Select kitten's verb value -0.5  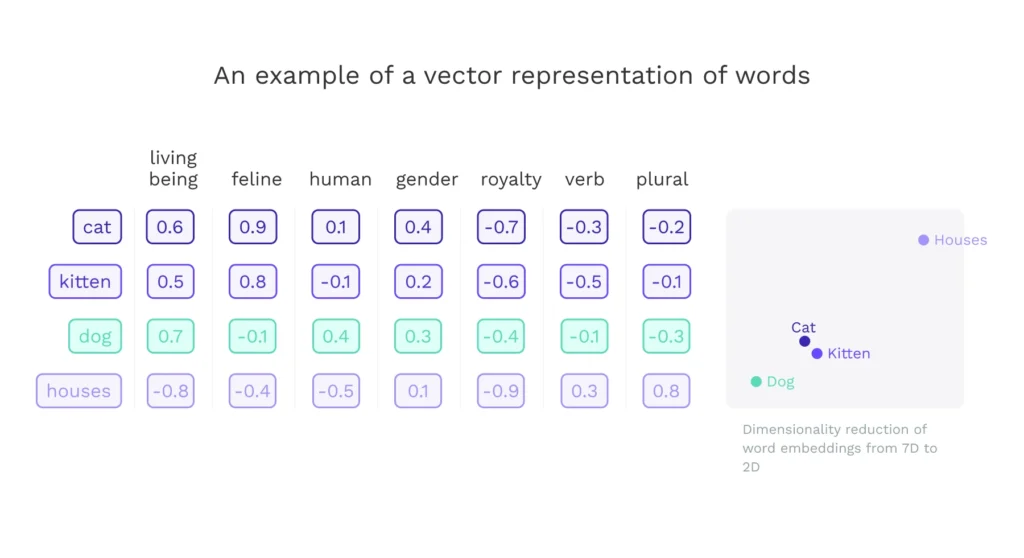point(583,281)
